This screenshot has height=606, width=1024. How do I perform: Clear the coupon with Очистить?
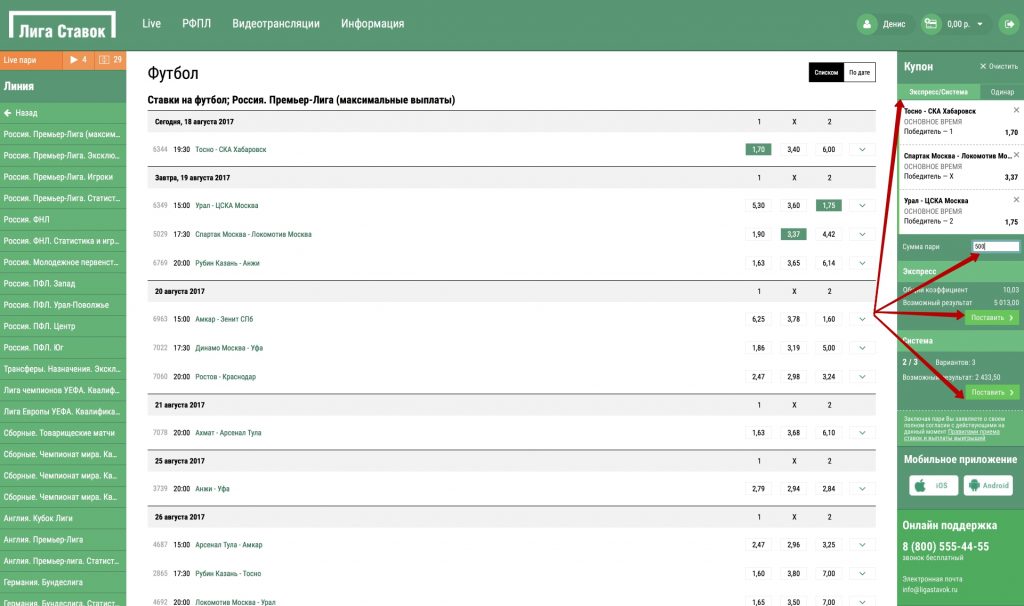[x=998, y=66]
